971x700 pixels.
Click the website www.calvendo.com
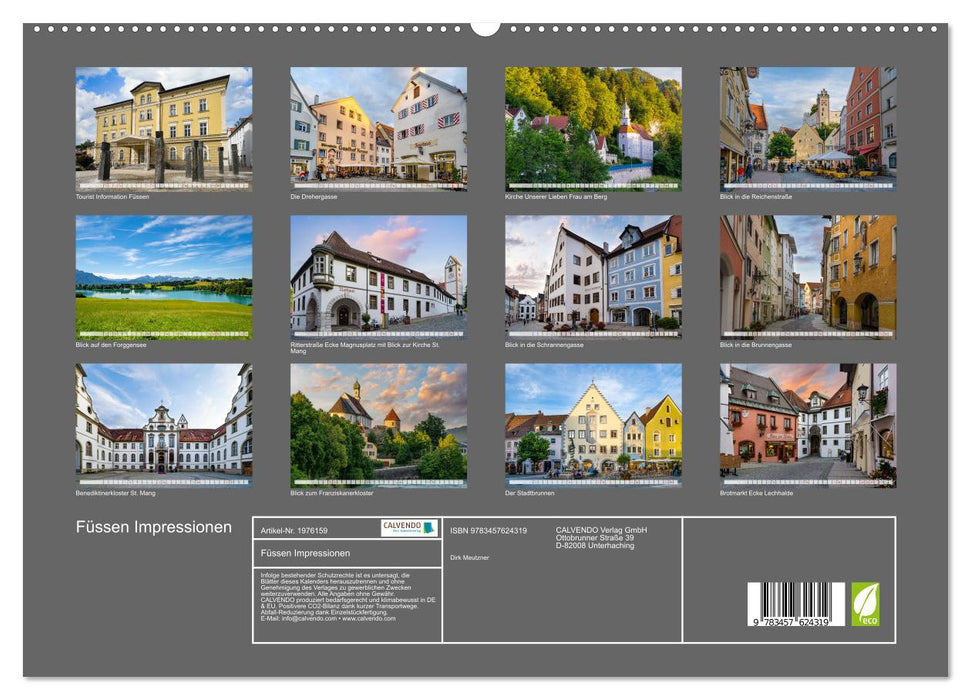(370, 620)
